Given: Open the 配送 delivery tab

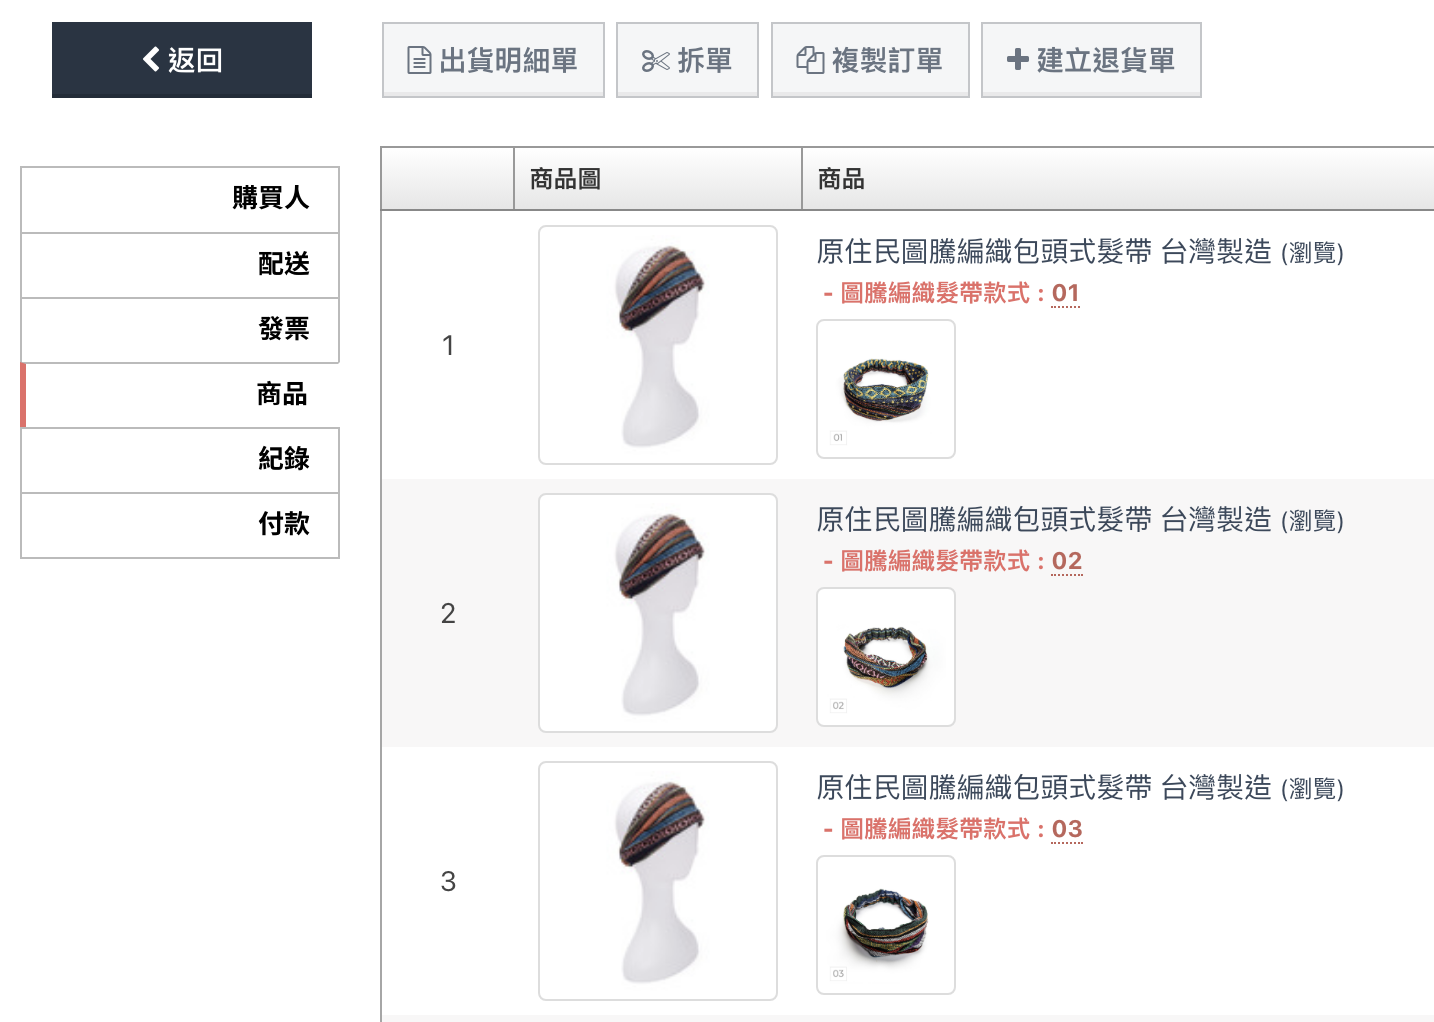Looking at the screenshot, I should point(180,265).
